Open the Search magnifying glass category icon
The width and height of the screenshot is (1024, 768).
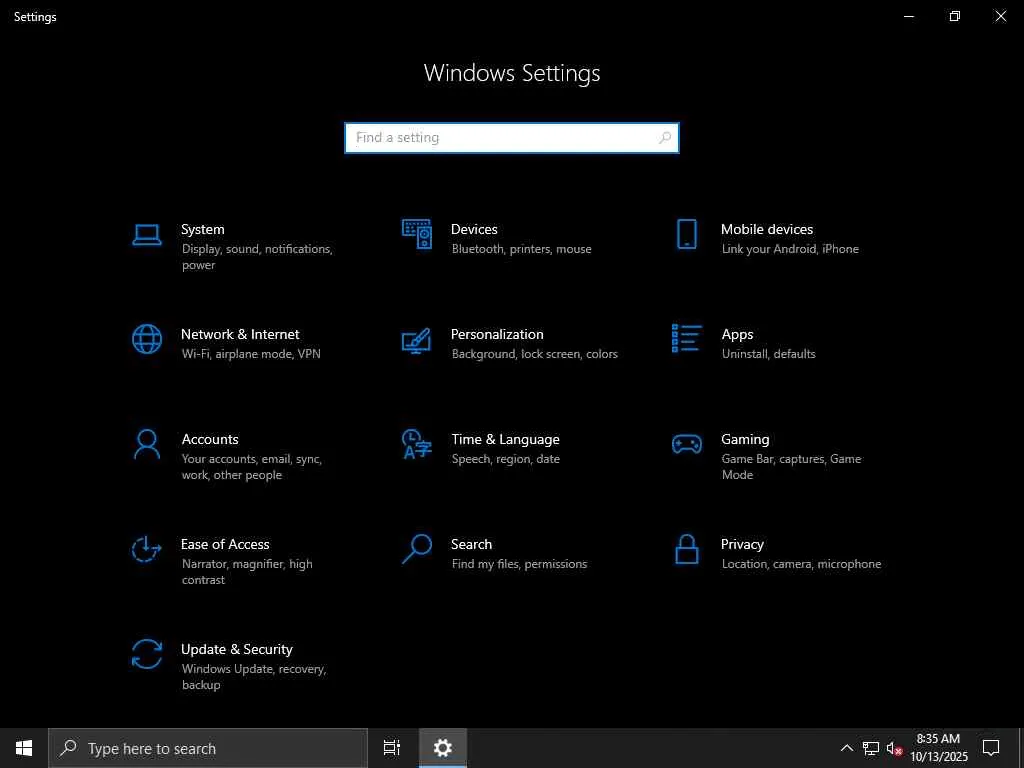point(417,549)
